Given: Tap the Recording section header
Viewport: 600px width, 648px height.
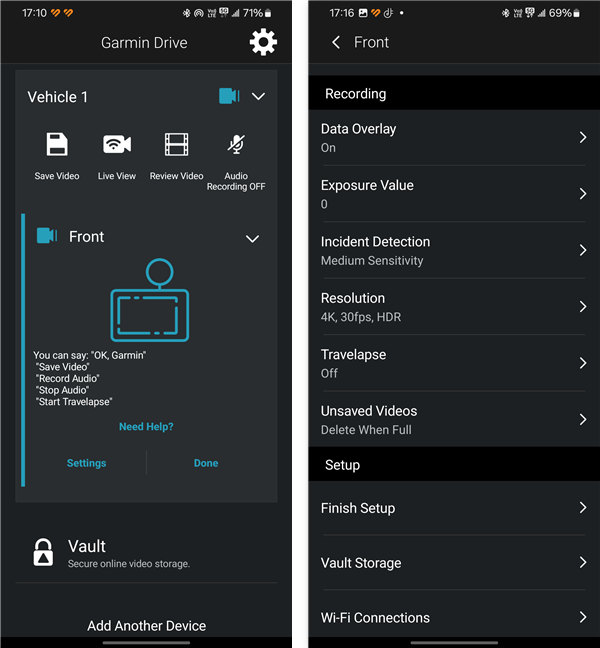Looking at the screenshot, I should pyautogui.click(x=454, y=93).
